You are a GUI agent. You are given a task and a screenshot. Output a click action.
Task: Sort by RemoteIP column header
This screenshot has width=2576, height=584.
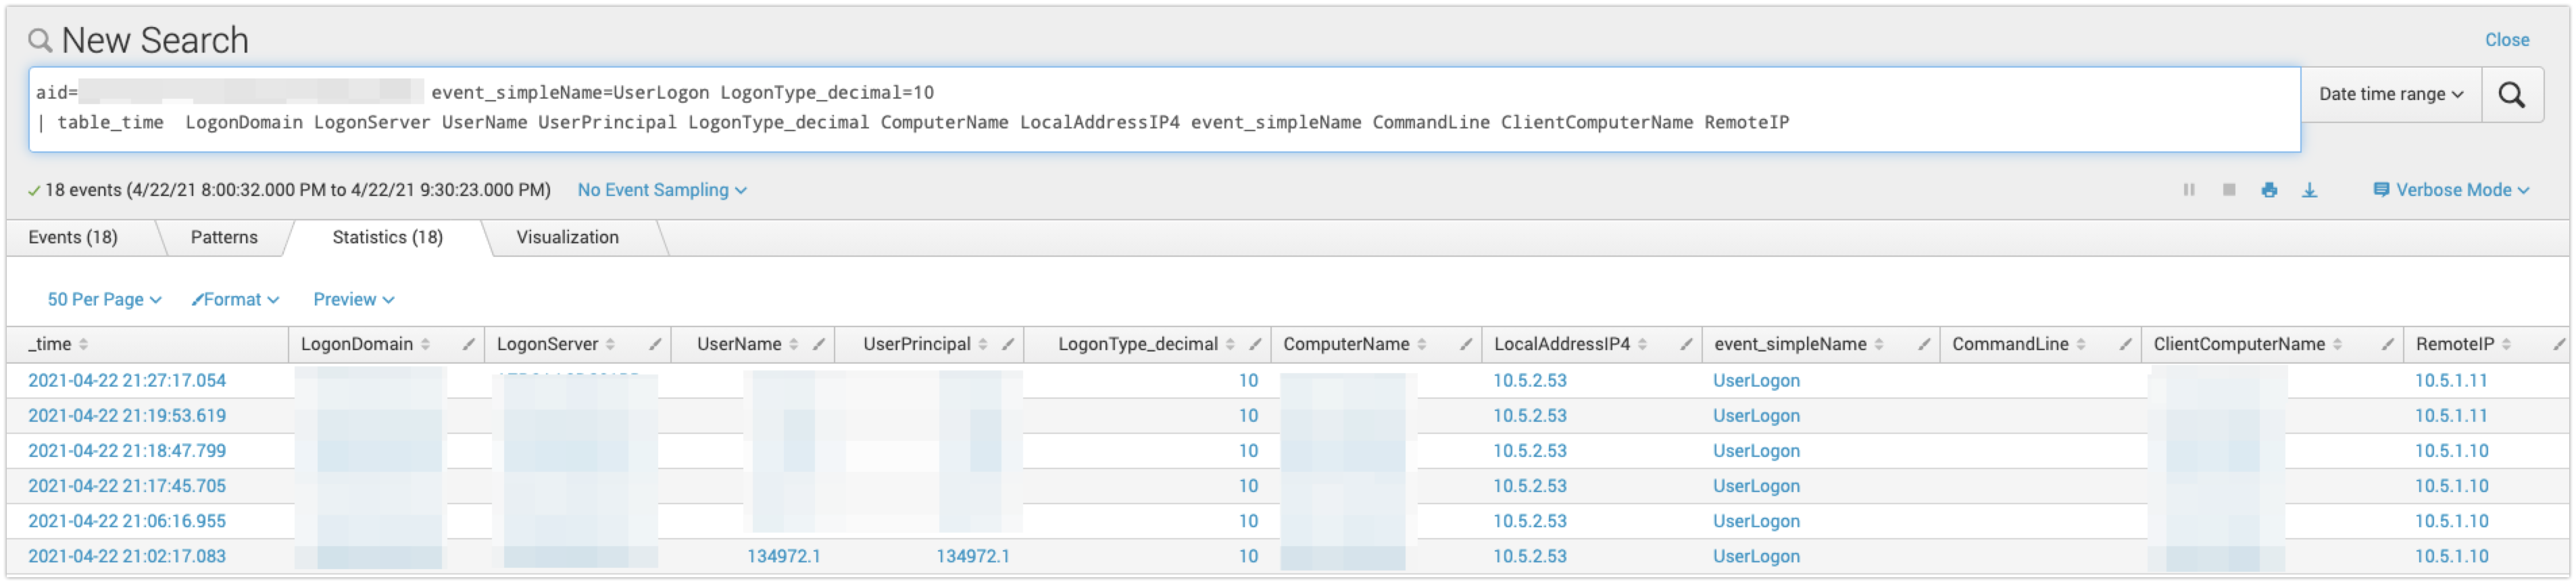click(2464, 344)
